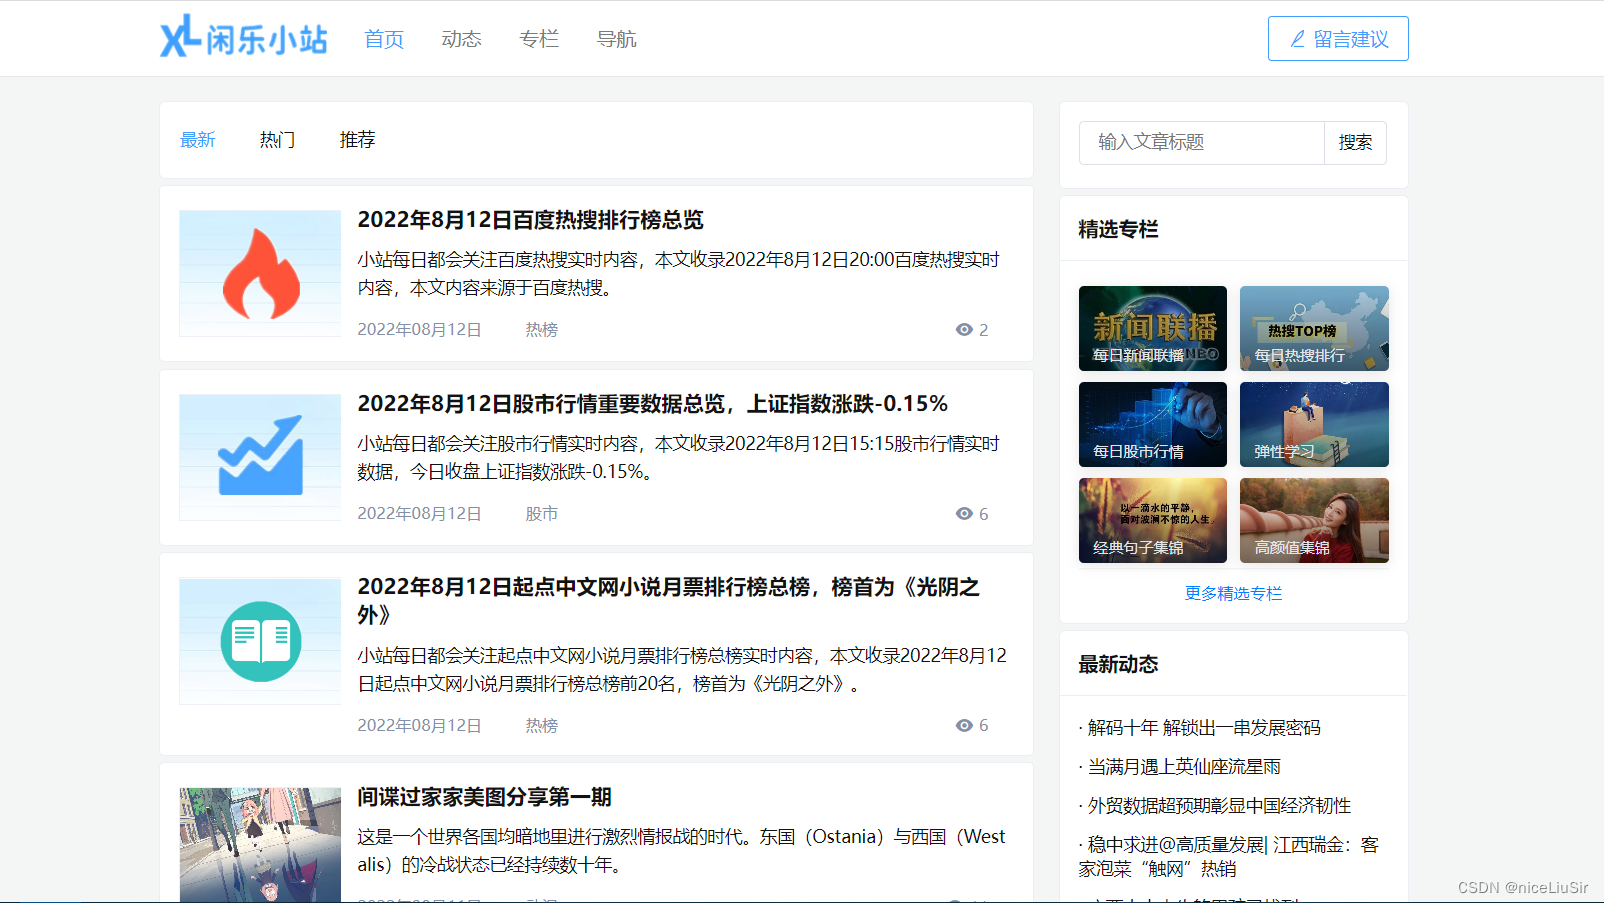Open the 专栏 navigation menu item
The height and width of the screenshot is (903, 1604).
coord(539,38)
